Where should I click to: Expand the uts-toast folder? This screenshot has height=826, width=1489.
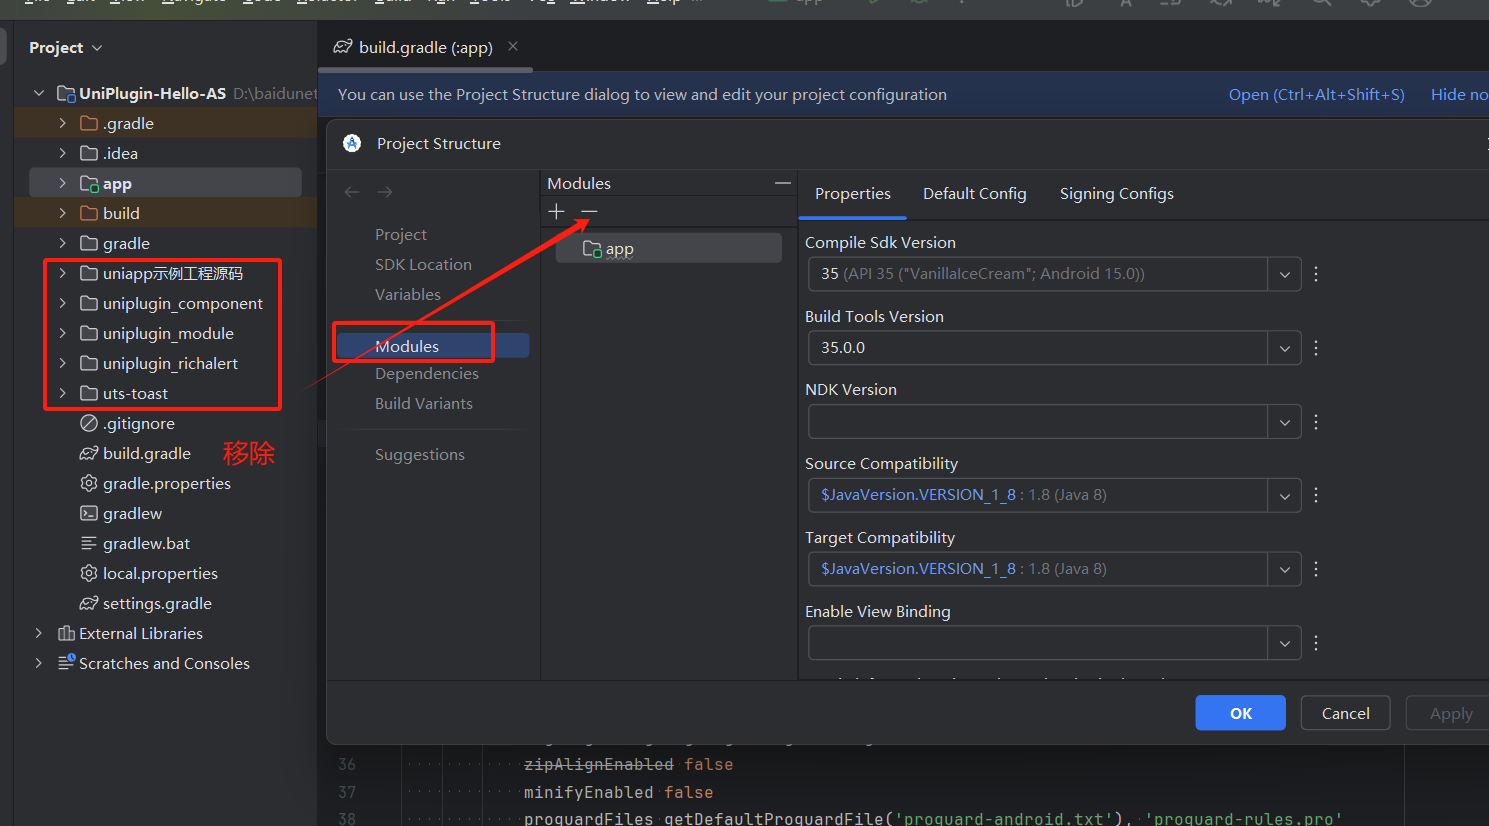(62, 393)
